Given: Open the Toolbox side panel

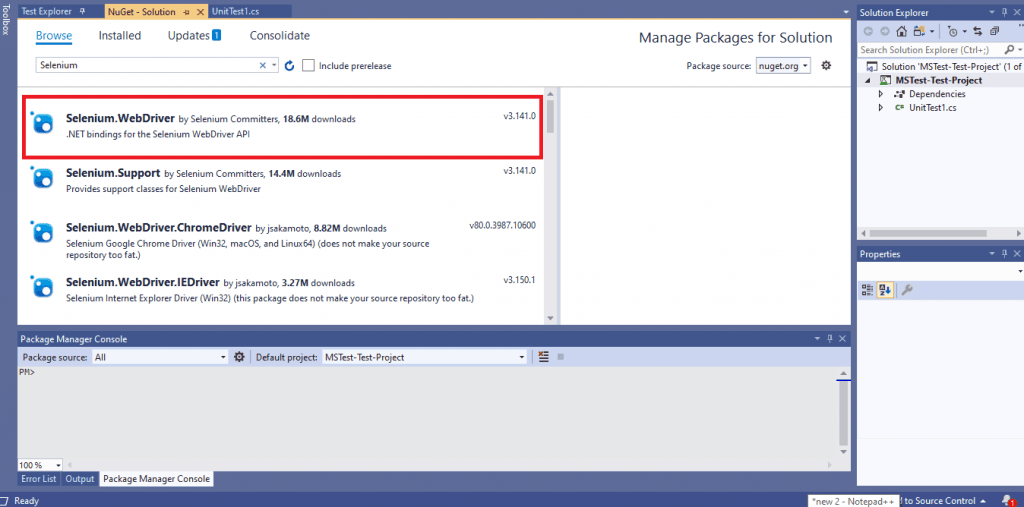Looking at the screenshot, I should (x=6, y=19).
